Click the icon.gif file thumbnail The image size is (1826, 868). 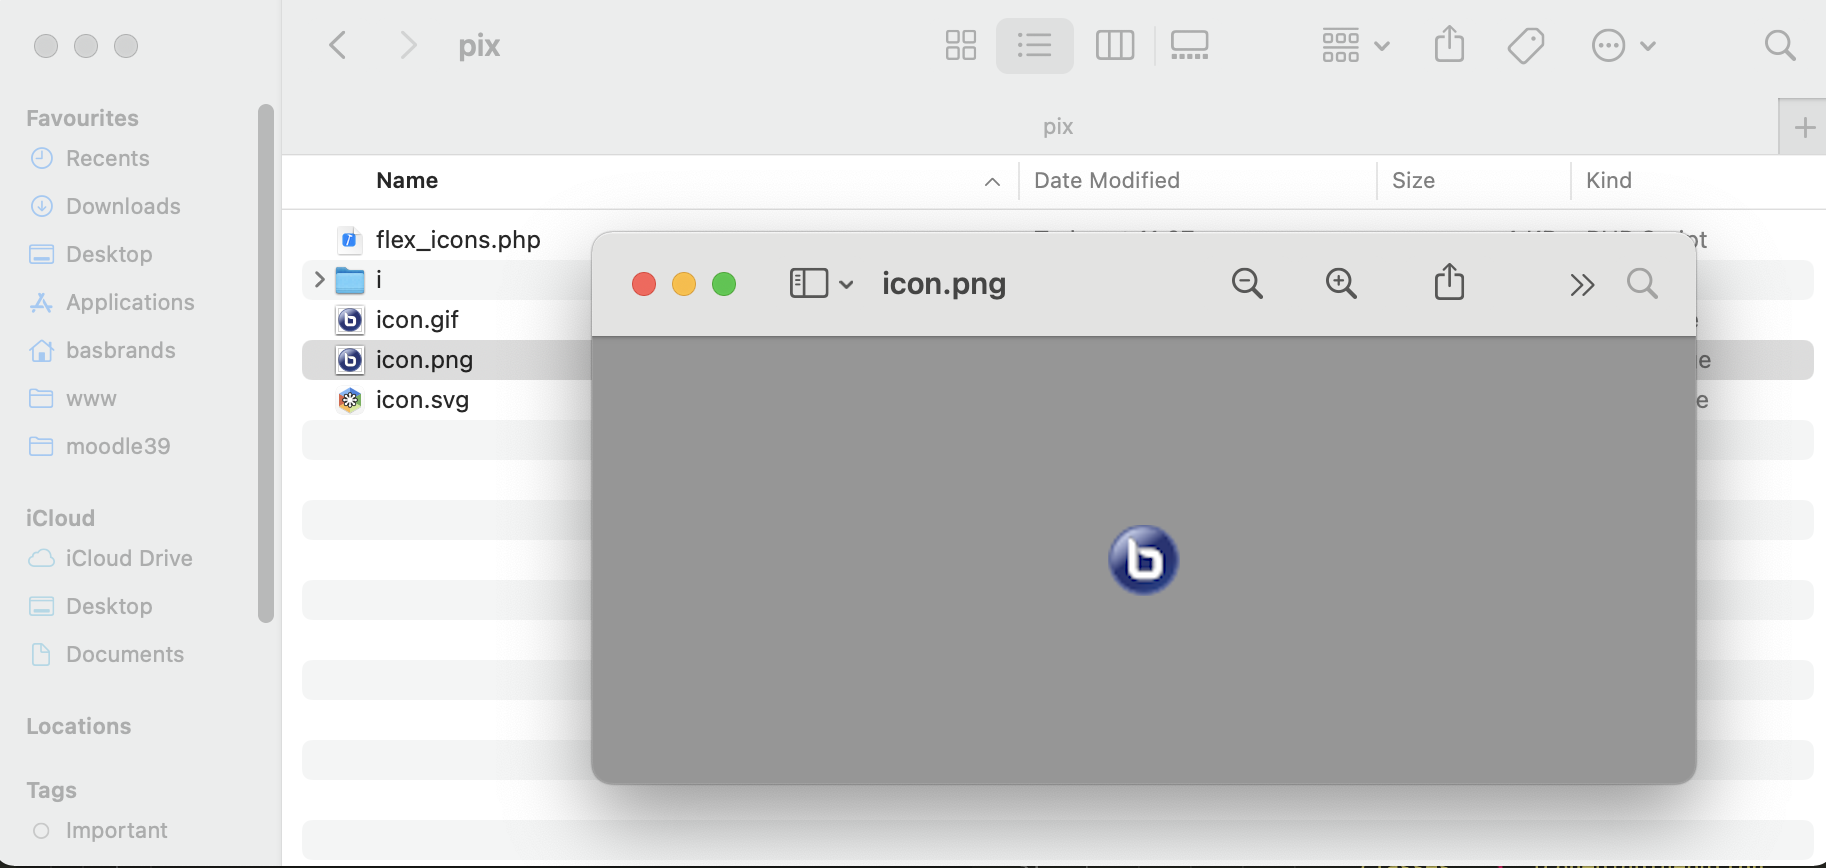pyautogui.click(x=350, y=320)
